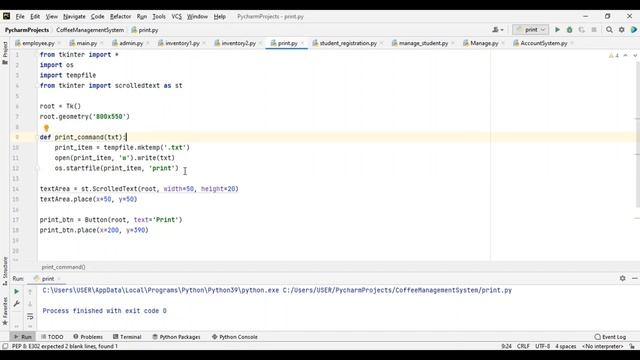Click print_command() breadcrumb below editor
The height and width of the screenshot is (360, 640).
coord(63,267)
